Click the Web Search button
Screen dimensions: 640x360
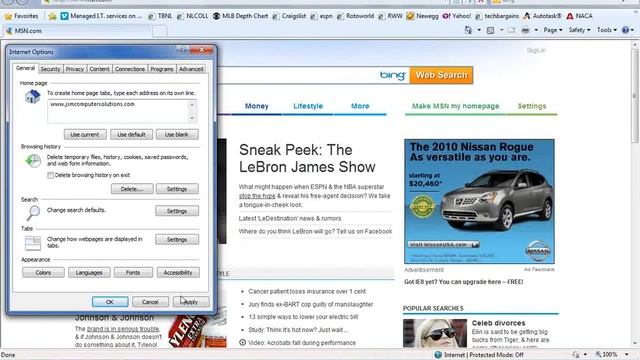pyautogui.click(x=442, y=75)
